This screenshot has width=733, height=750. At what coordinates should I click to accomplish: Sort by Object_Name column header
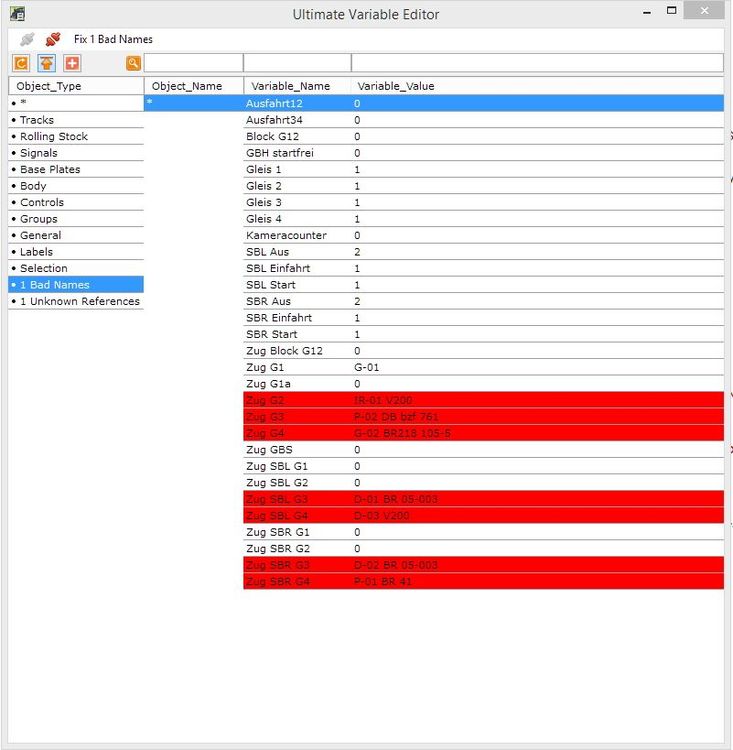click(194, 86)
